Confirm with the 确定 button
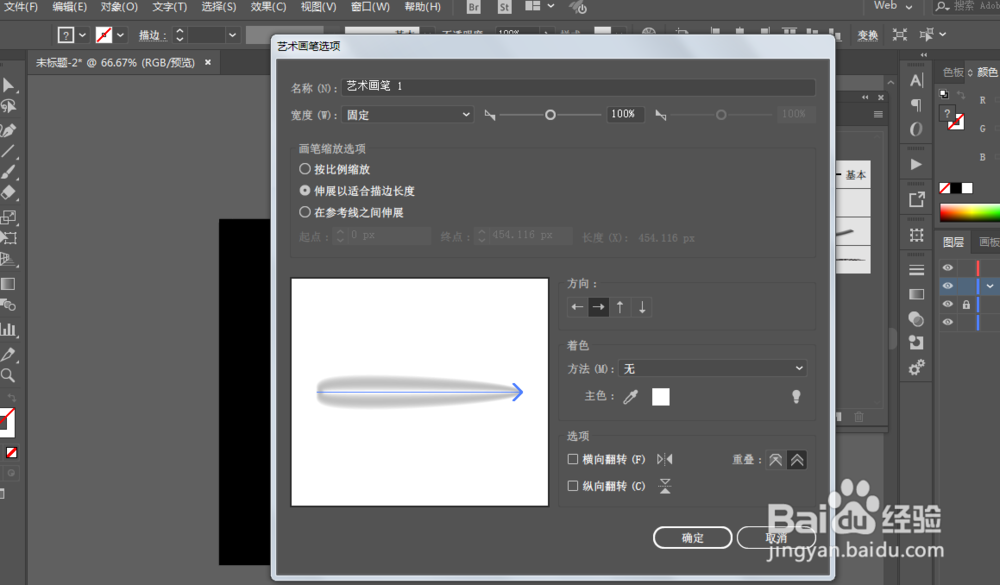Screen dimensions: 1000x585 [x=693, y=538]
